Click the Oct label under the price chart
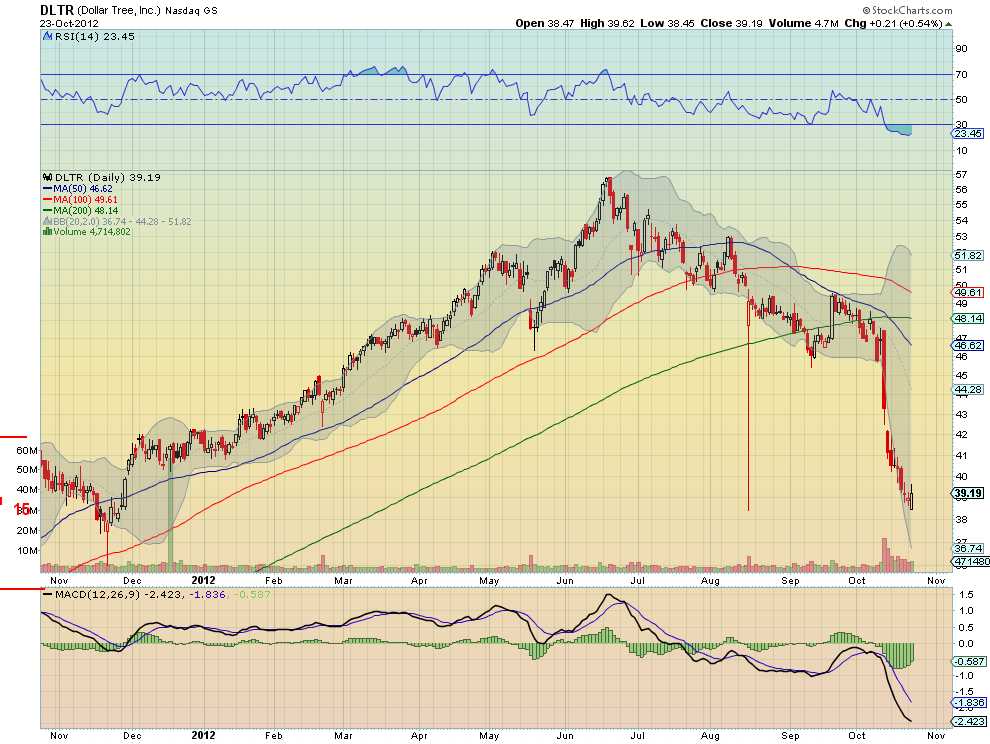 857,580
